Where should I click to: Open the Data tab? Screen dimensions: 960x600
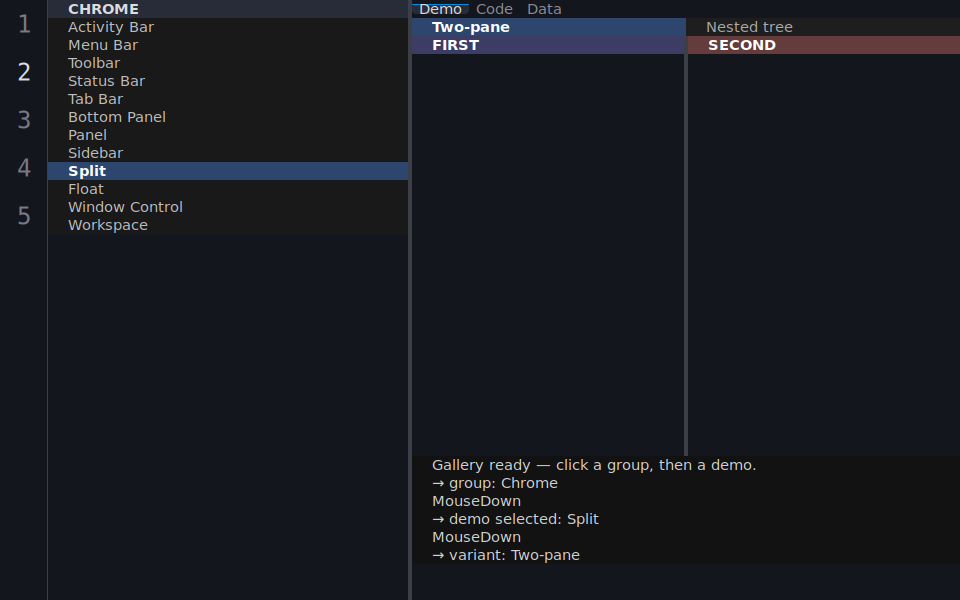544,9
